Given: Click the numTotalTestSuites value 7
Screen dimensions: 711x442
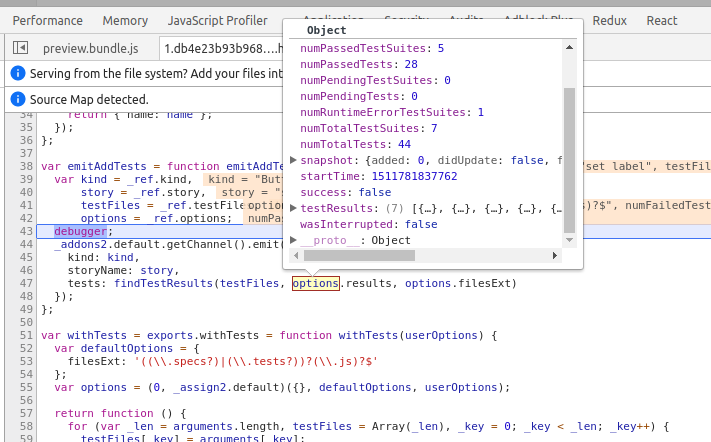Looking at the screenshot, I should (434, 128).
